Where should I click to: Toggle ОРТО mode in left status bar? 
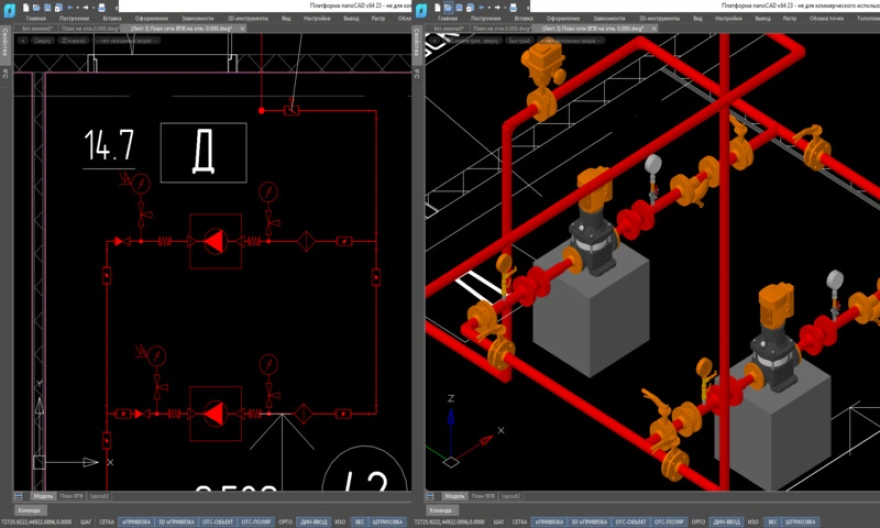286,522
